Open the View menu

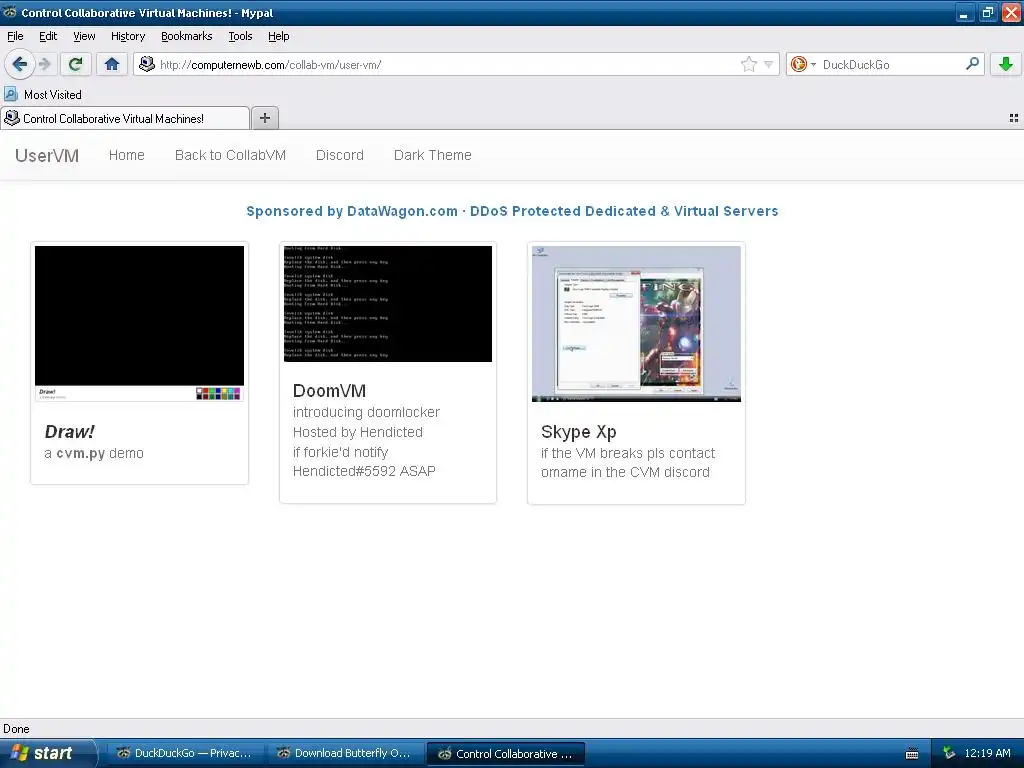click(84, 36)
